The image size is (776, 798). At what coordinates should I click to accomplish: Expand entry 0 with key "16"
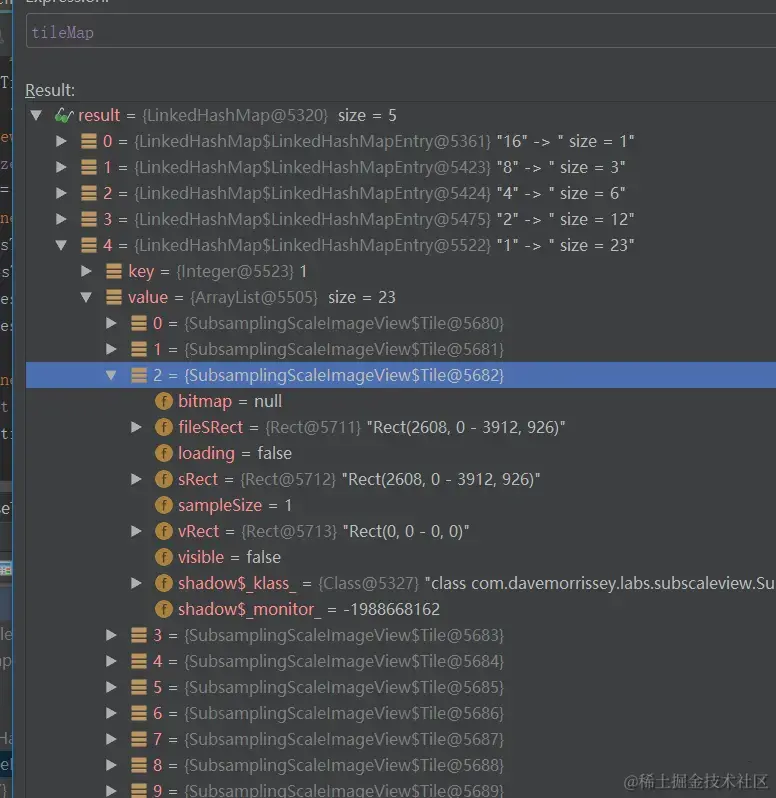click(61, 141)
